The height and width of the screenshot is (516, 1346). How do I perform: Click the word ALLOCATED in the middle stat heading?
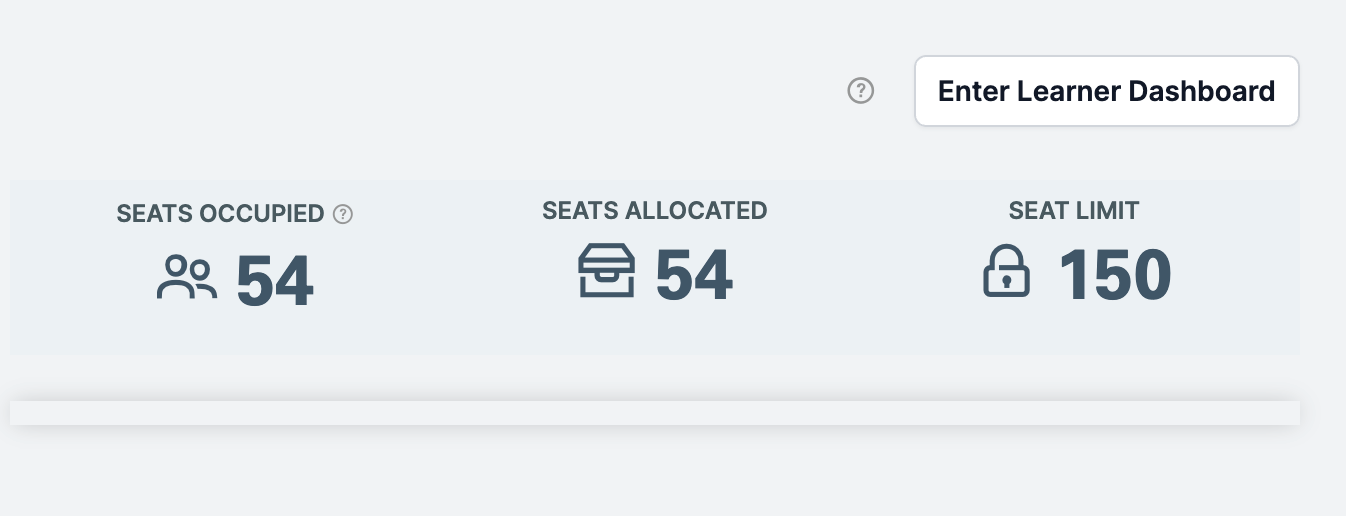click(x=696, y=210)
